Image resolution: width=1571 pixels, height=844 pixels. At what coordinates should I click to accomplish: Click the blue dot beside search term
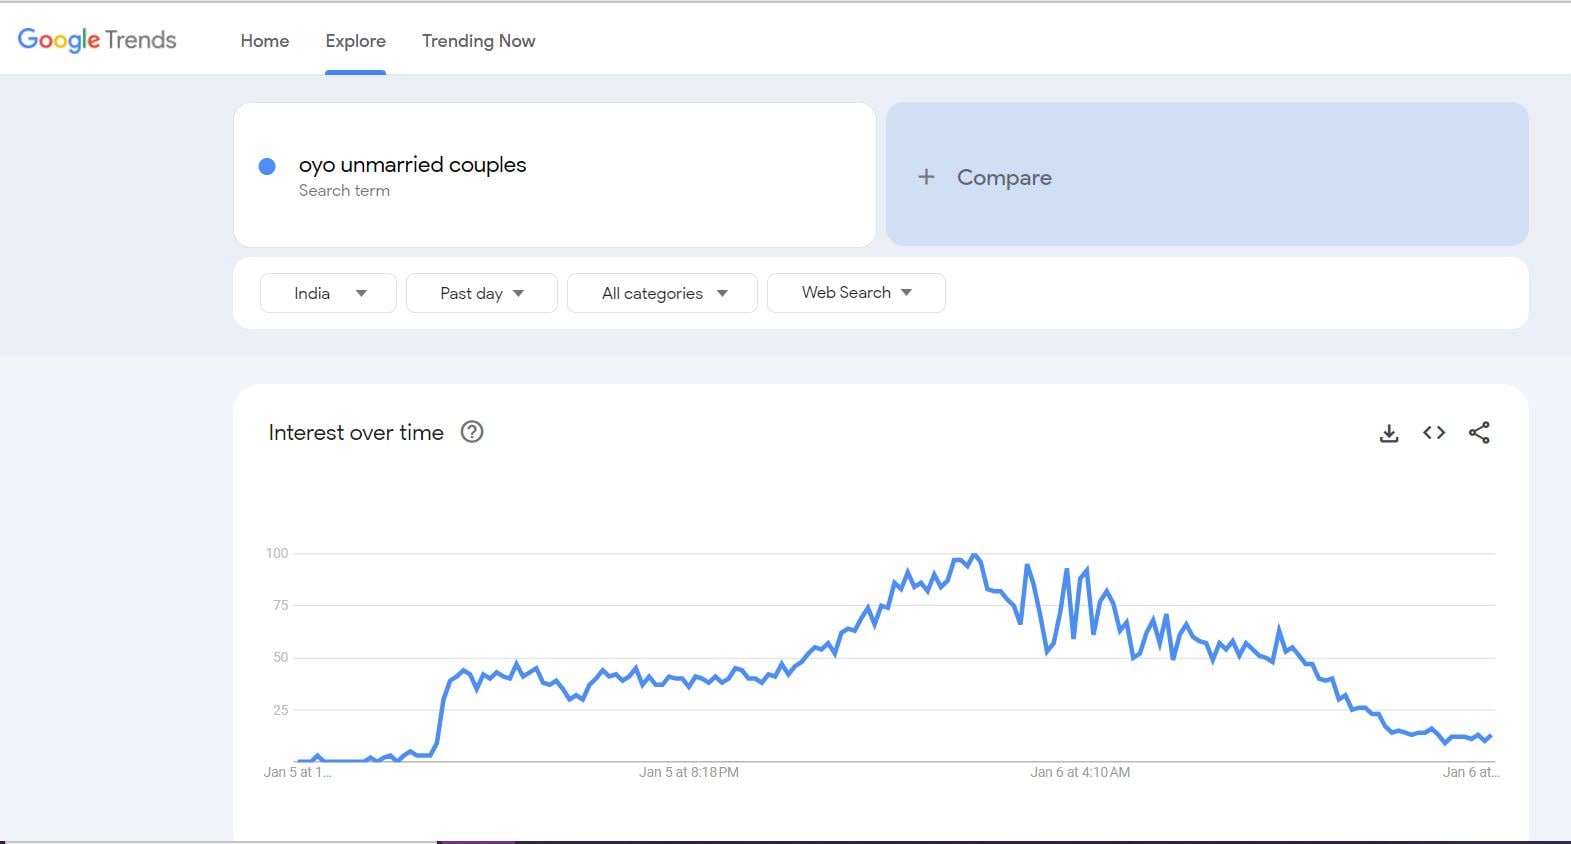tap(267, 167)
